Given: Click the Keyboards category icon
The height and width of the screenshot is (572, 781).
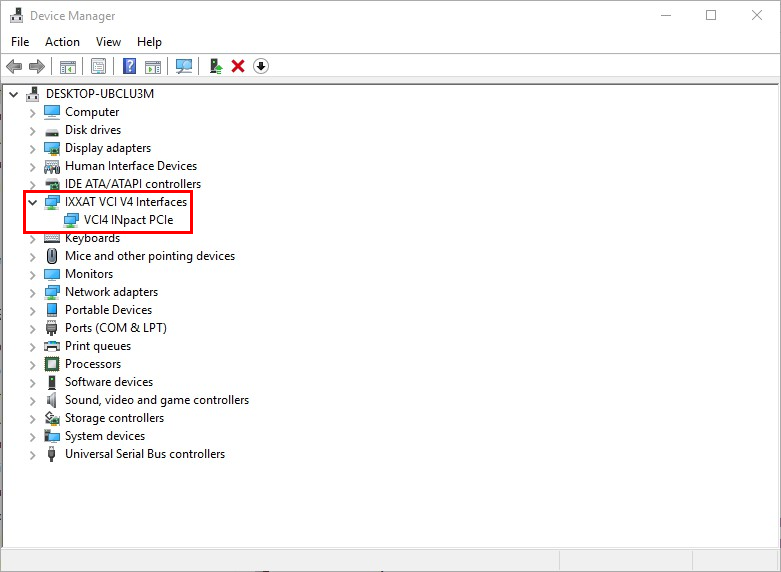Looking at the screenshot, I should point(52,238).
